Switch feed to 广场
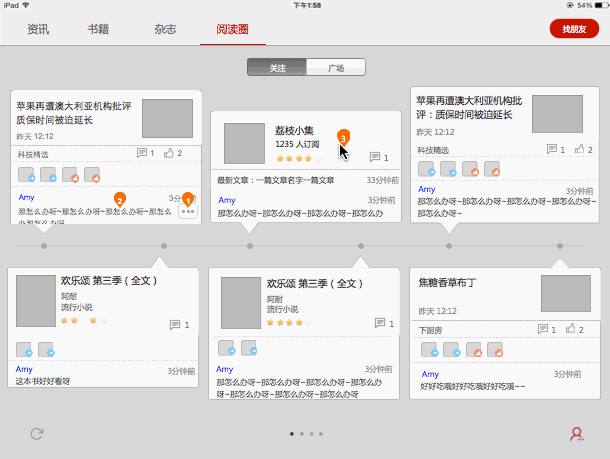 point(336,67)
